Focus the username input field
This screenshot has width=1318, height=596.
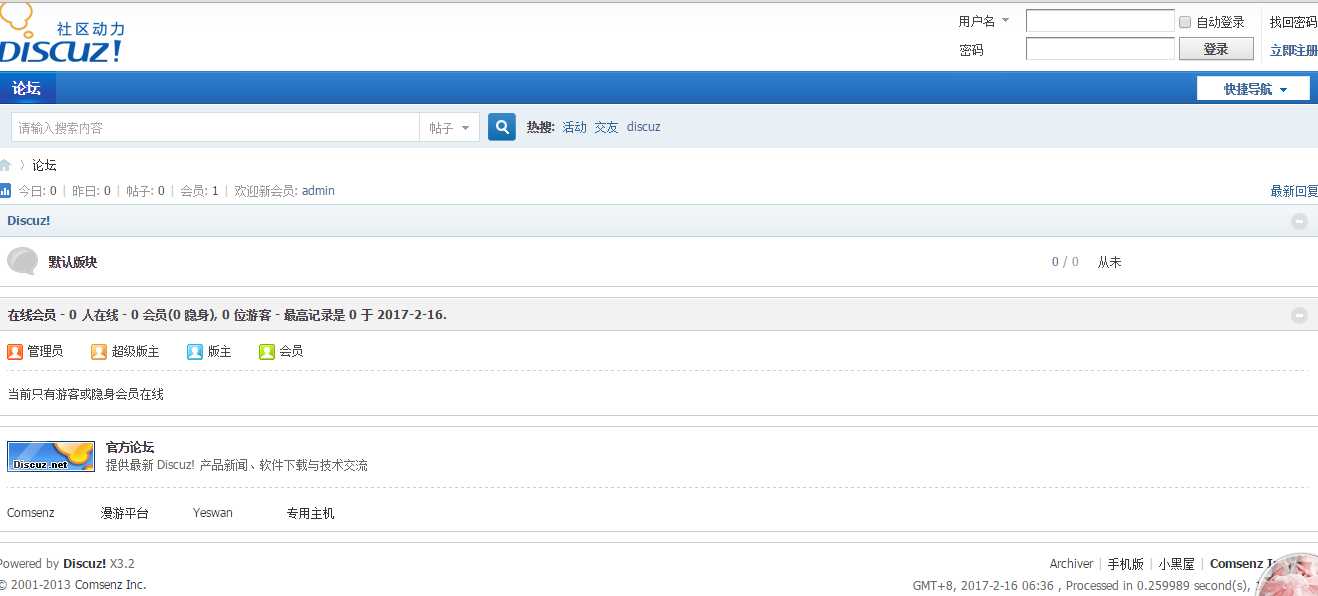tap(1100, 21)
